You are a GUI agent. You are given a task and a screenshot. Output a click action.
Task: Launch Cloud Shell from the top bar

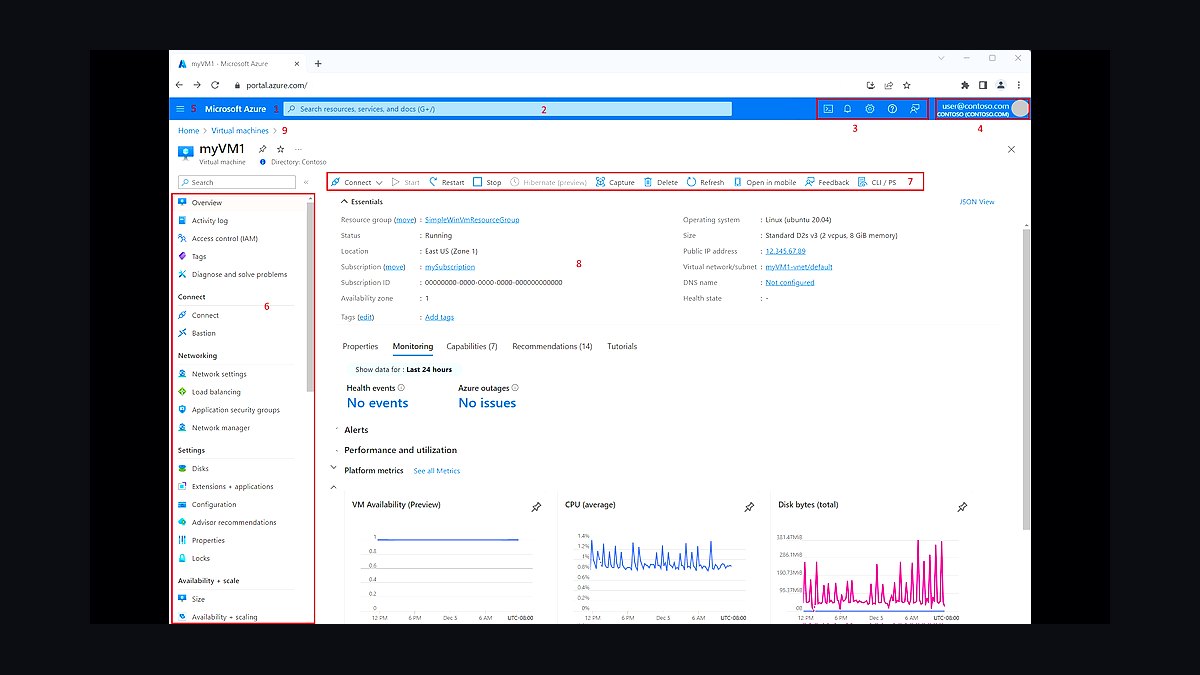pyautogui.click(x=828, y=109)
